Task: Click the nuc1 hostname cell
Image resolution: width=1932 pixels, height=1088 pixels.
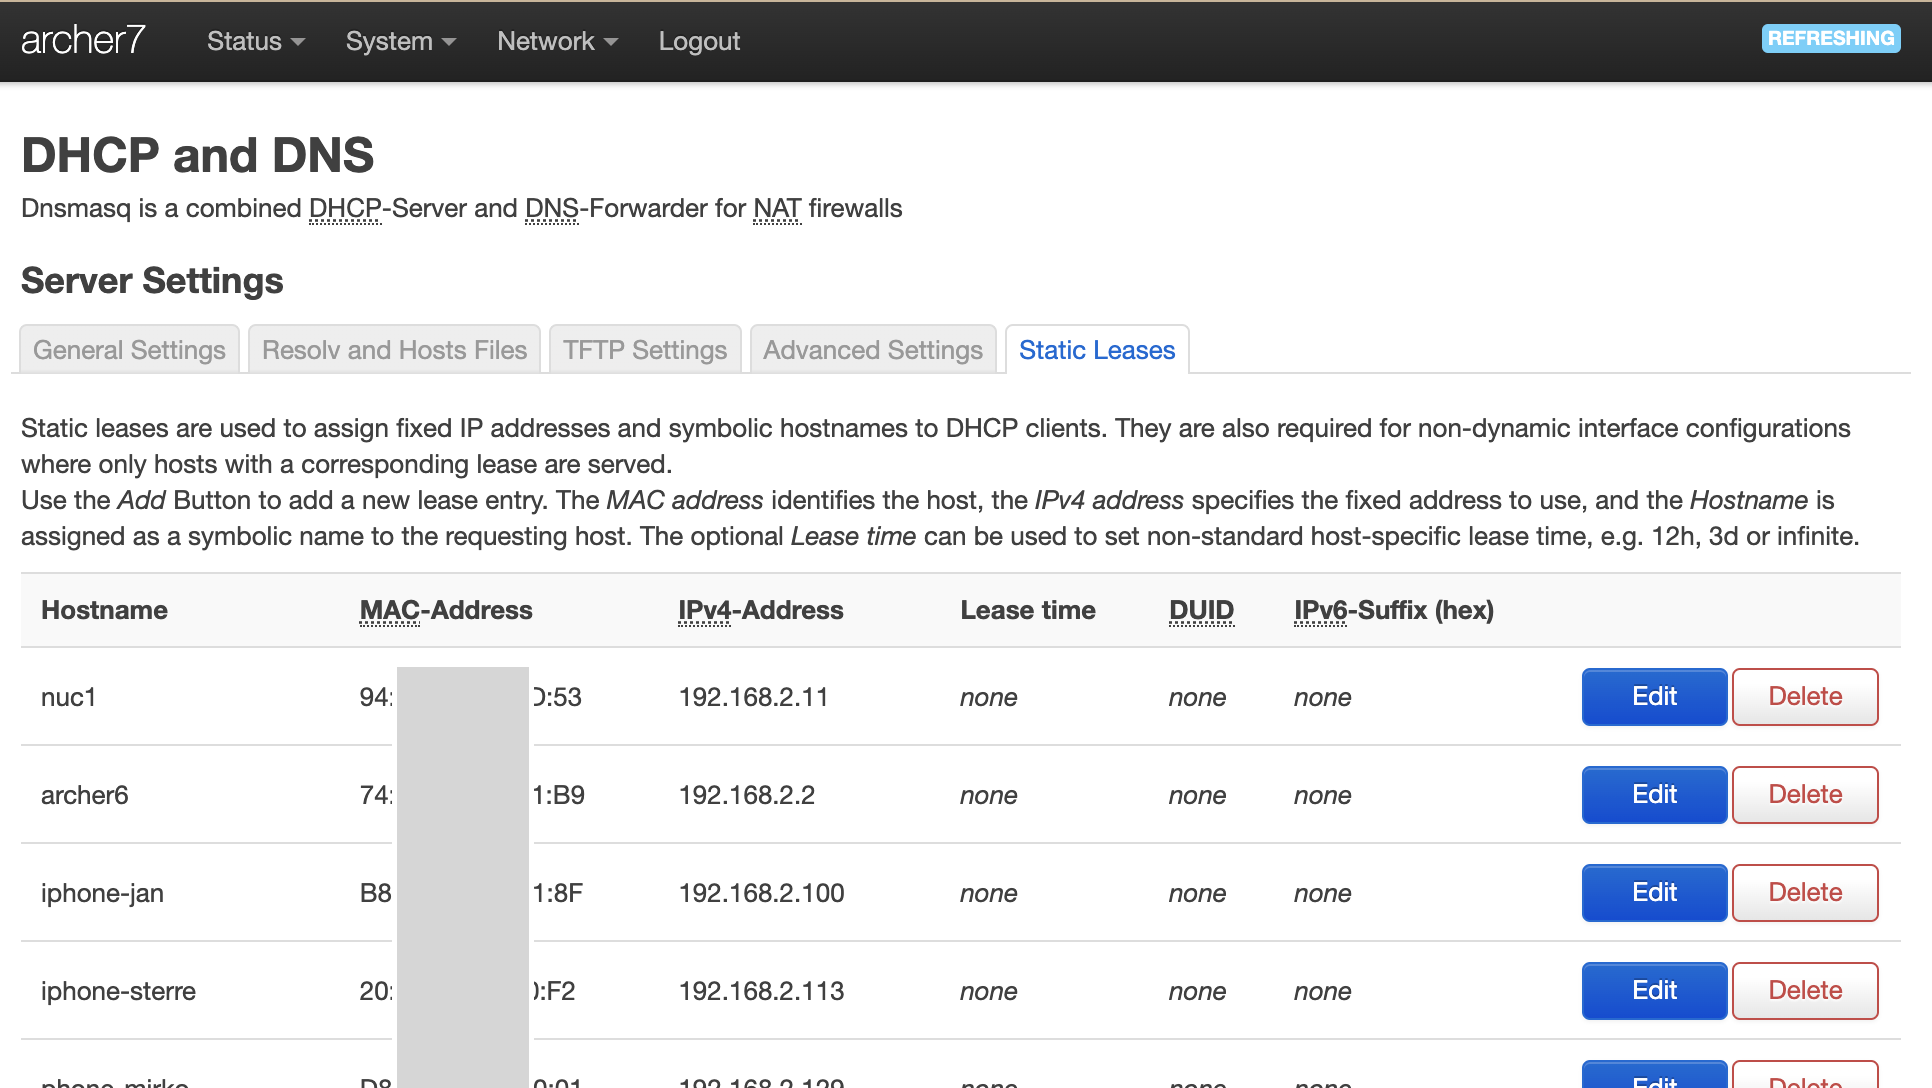Action: point(68,697)
